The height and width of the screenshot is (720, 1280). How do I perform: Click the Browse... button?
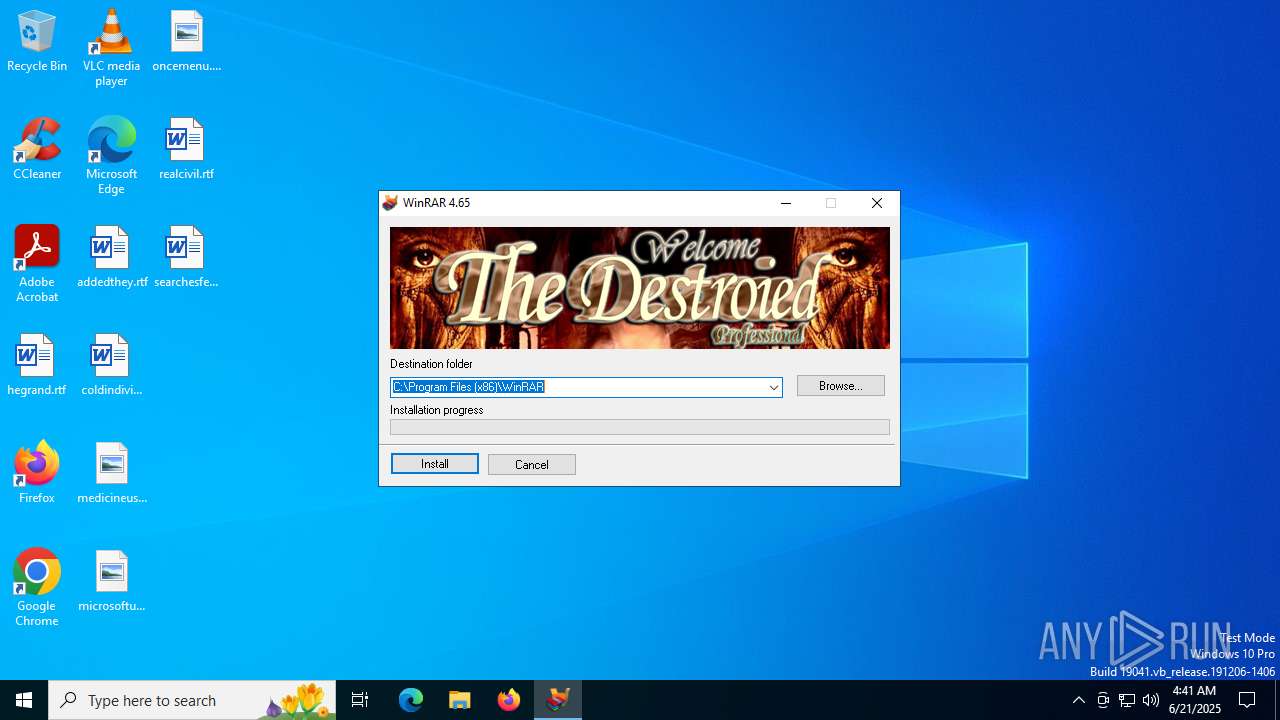[x=841, y=386]
